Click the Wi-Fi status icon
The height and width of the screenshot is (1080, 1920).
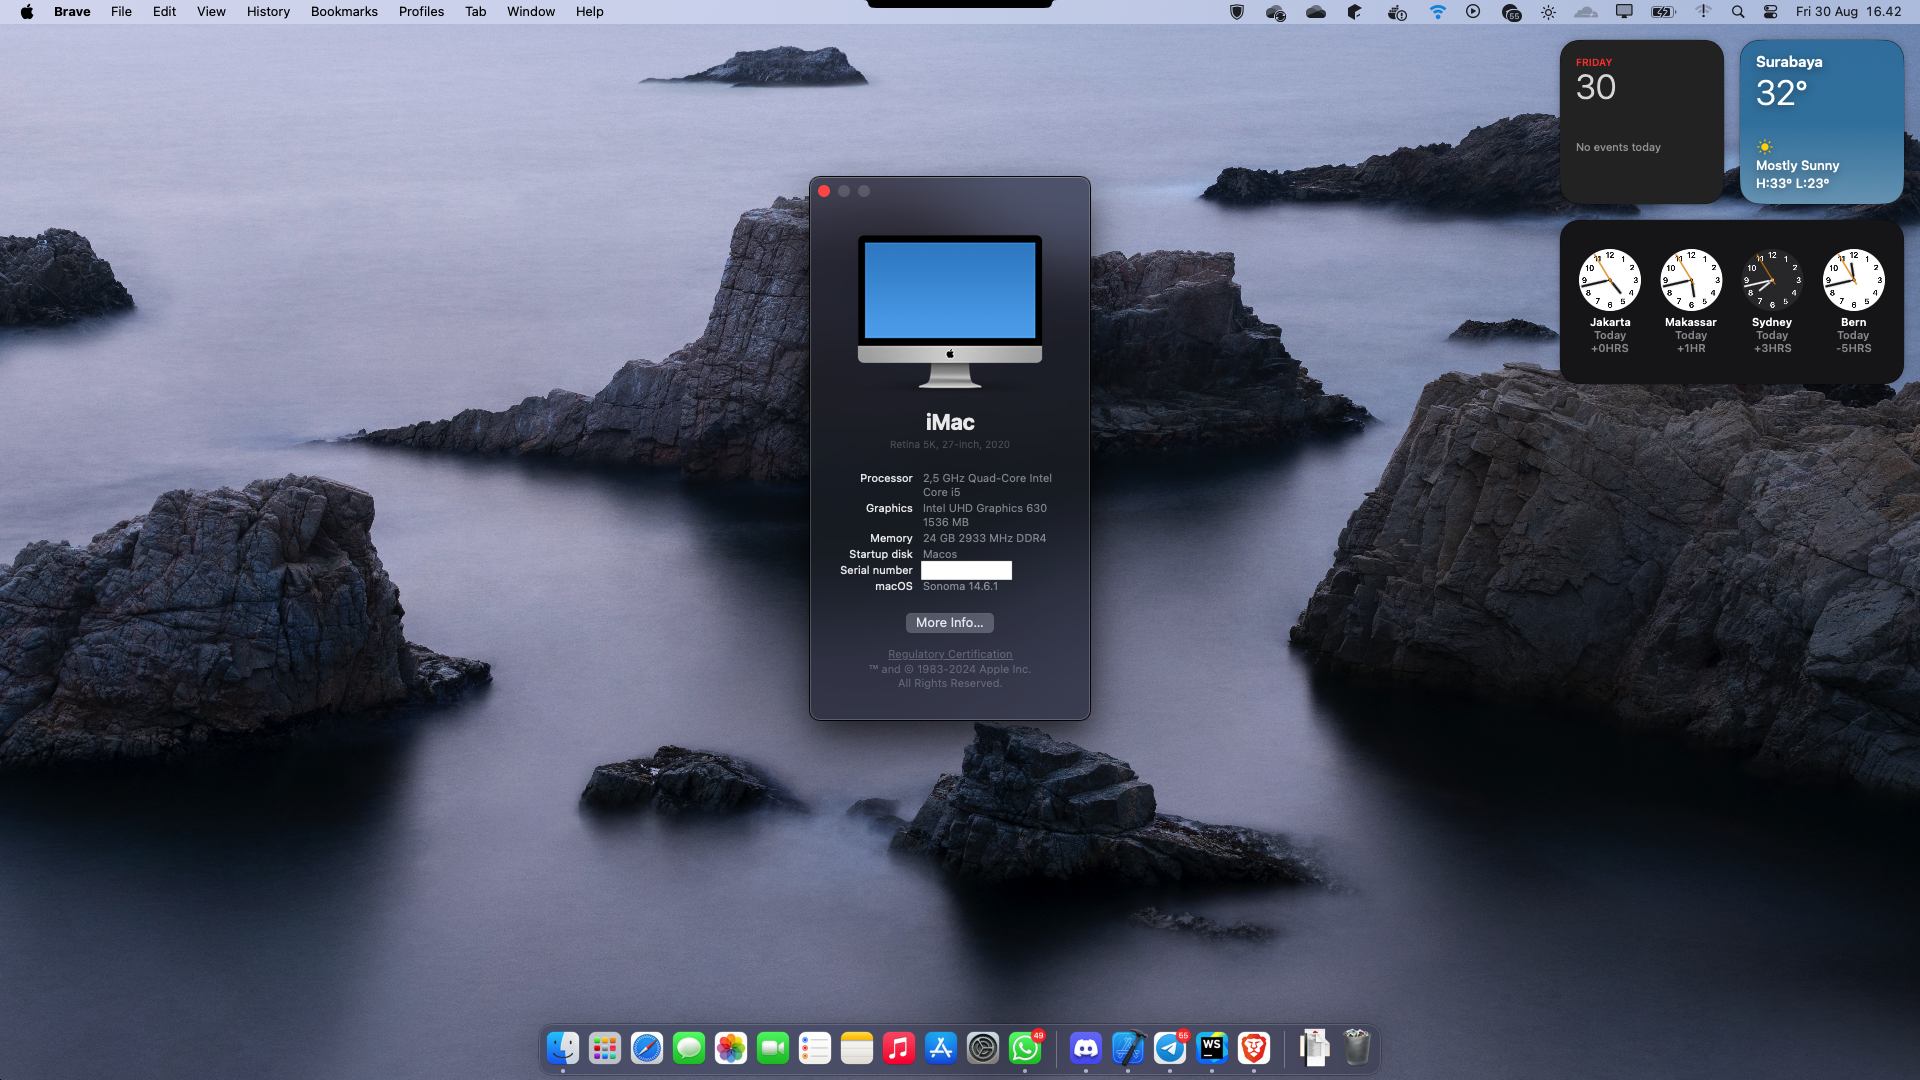(x=1437, y=12)
